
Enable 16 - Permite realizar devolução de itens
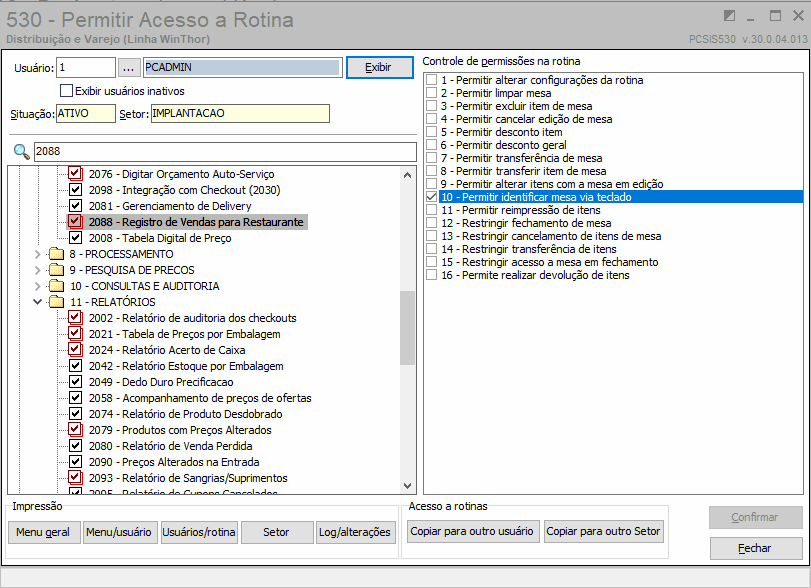(431, 275)
